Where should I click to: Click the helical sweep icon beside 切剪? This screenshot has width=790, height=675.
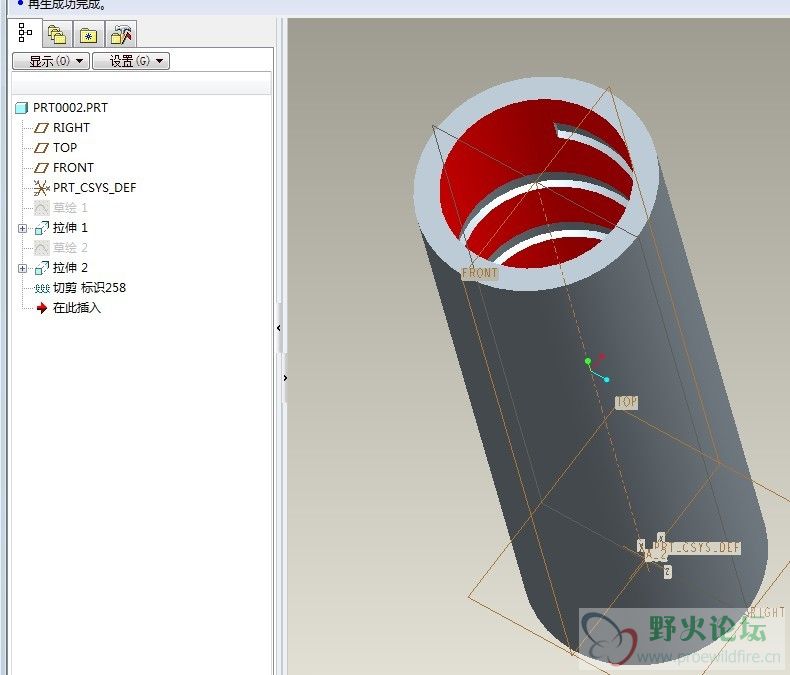41,288
